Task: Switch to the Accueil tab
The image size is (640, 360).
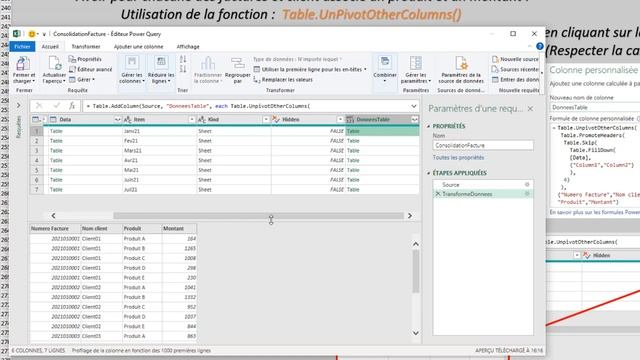Action: click(x=50, y=47)
